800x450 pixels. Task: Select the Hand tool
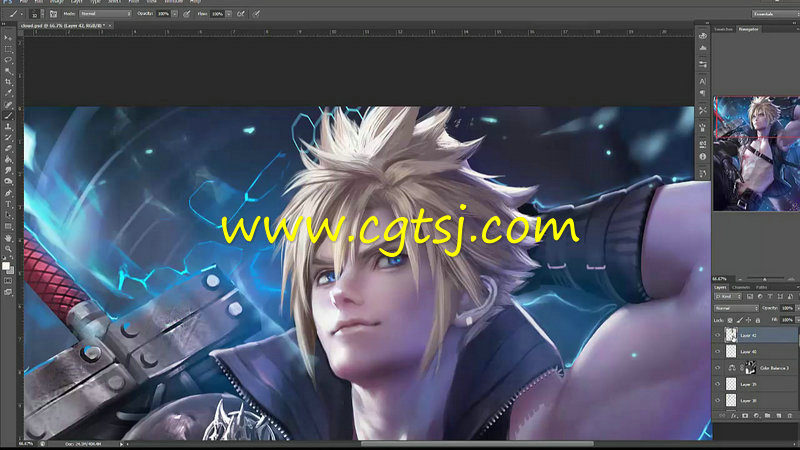click(x=8, y=238)
